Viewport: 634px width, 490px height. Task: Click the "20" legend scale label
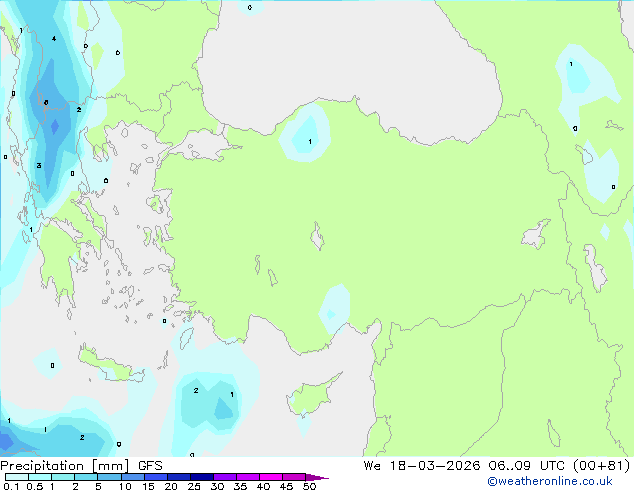[x=171, y=486]
